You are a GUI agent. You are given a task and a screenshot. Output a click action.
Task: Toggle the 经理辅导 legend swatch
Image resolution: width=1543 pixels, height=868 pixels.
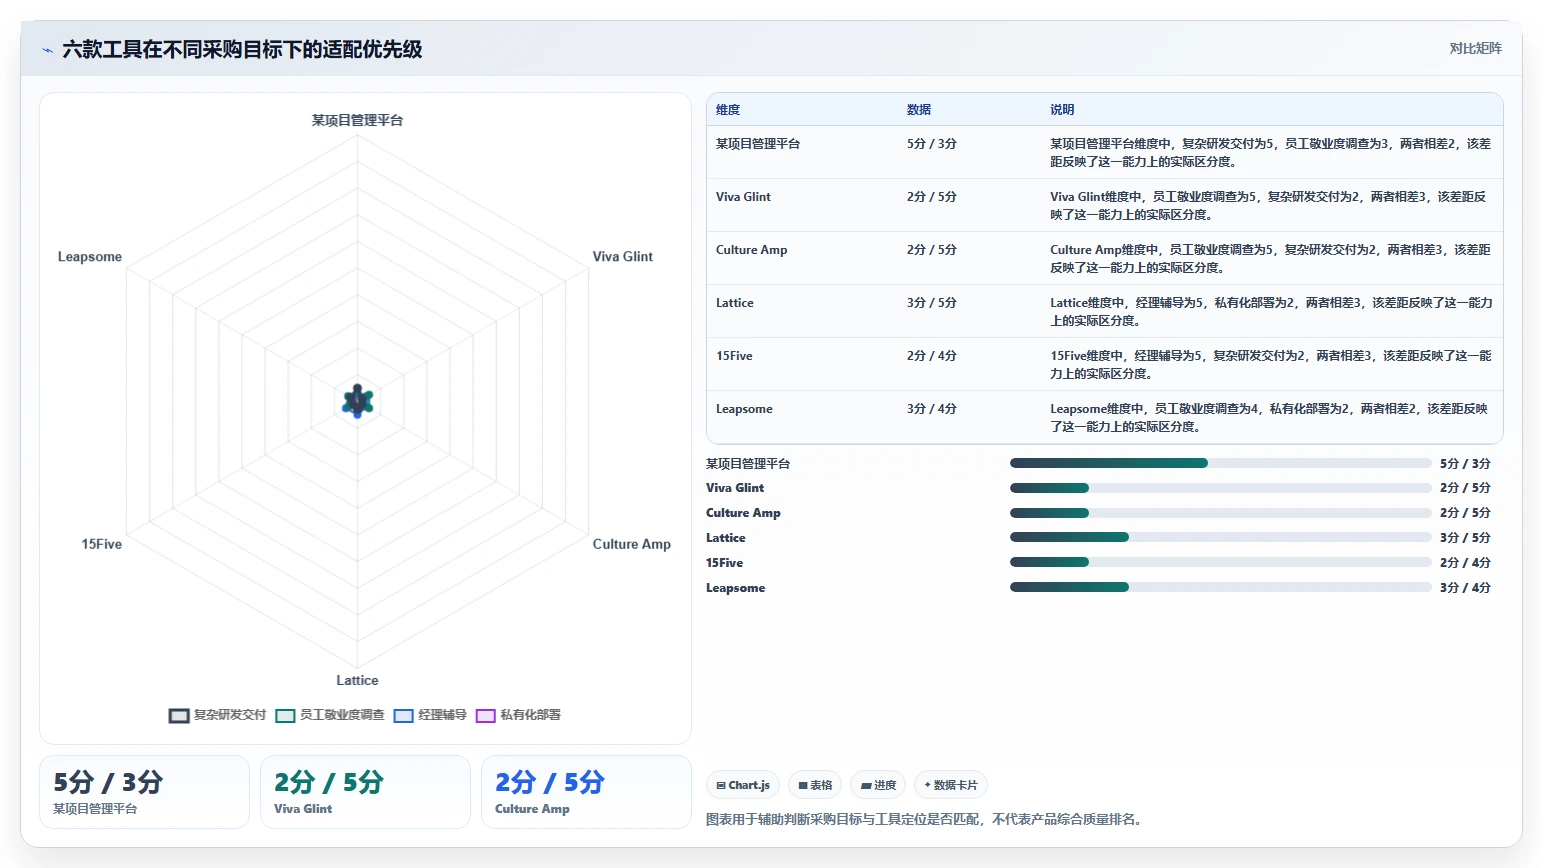click(404, 716)
